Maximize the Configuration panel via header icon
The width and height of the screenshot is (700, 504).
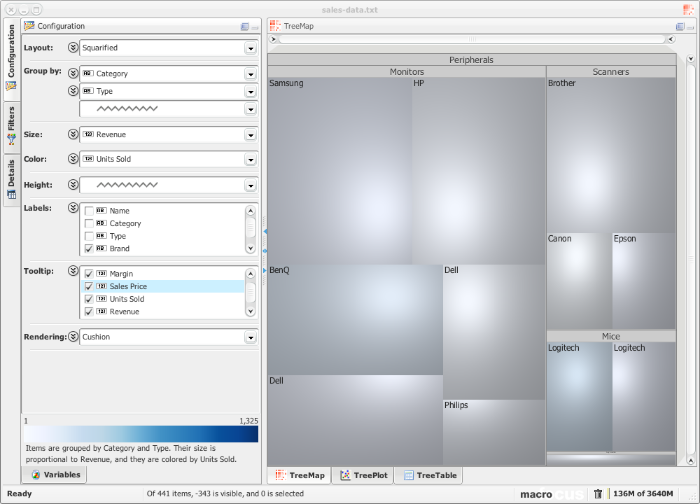coord(245,26)
